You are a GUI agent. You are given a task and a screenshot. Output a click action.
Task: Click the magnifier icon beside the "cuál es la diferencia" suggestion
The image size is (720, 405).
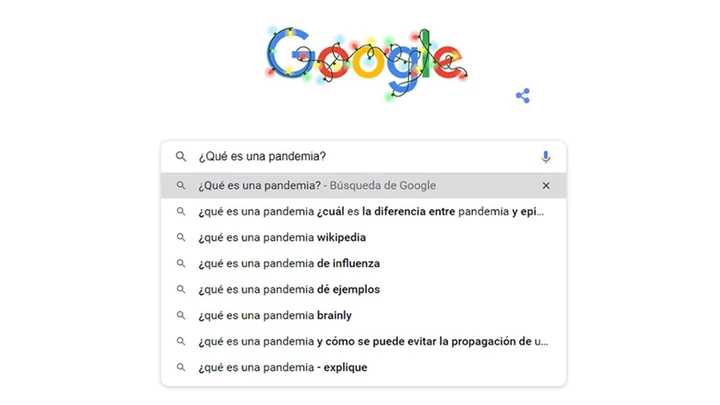pyautogui.click(x=181, y=212)
